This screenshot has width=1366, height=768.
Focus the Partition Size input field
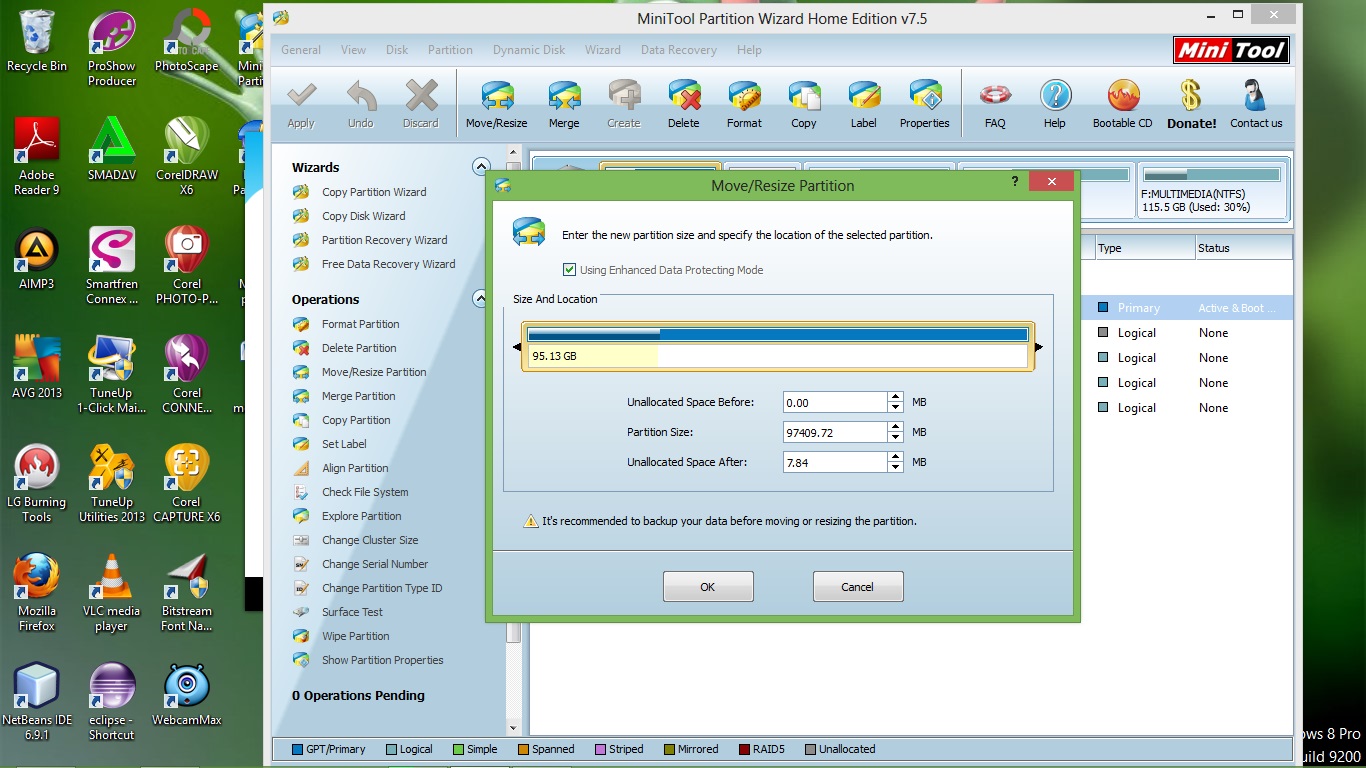[836, 432]
